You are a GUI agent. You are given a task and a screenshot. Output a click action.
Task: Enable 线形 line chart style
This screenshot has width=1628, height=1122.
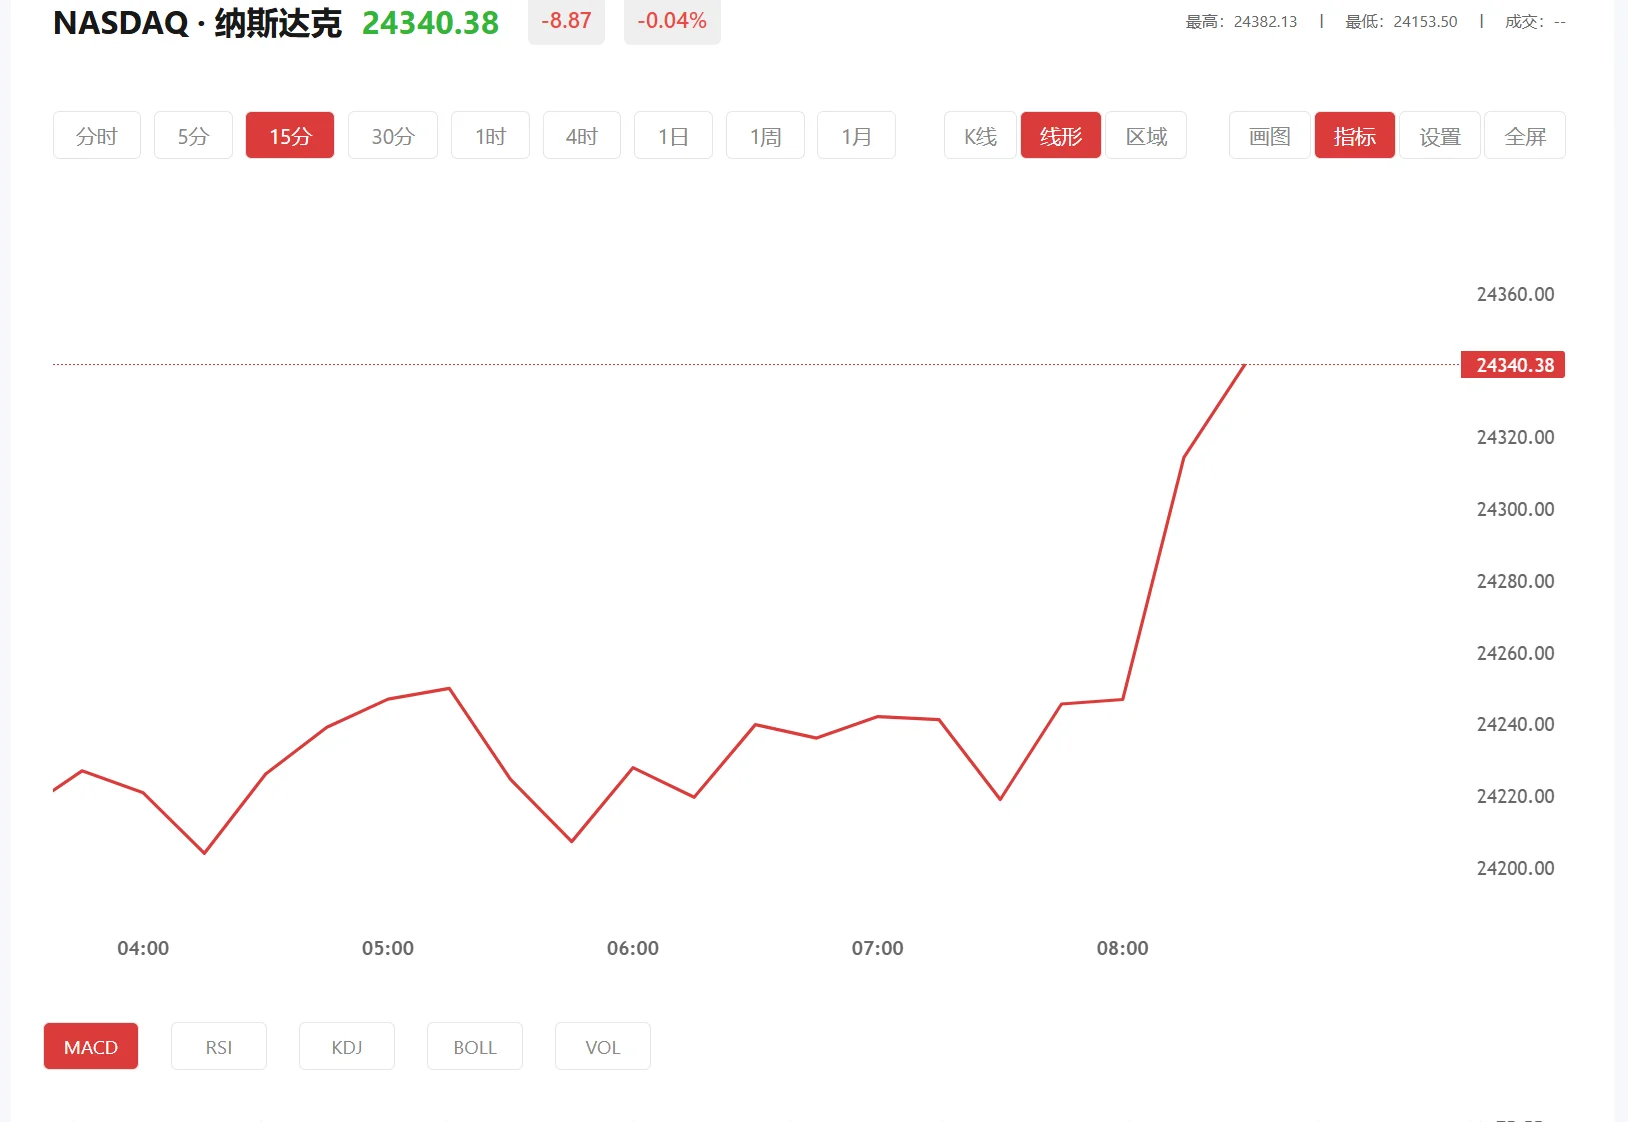[1060, 135]
